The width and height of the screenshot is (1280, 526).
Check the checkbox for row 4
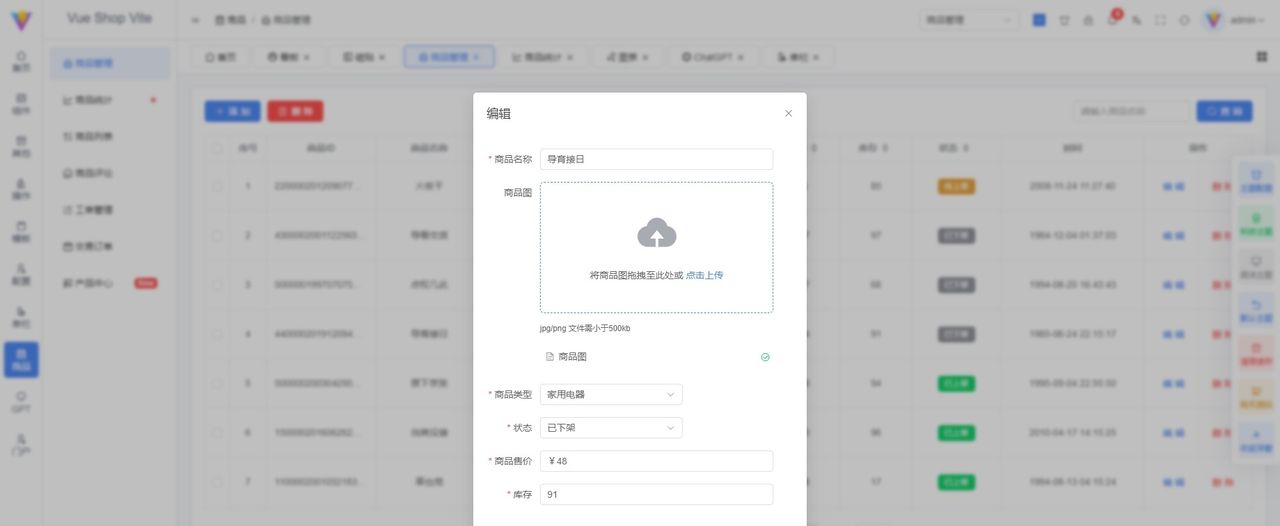click(217, 334)
